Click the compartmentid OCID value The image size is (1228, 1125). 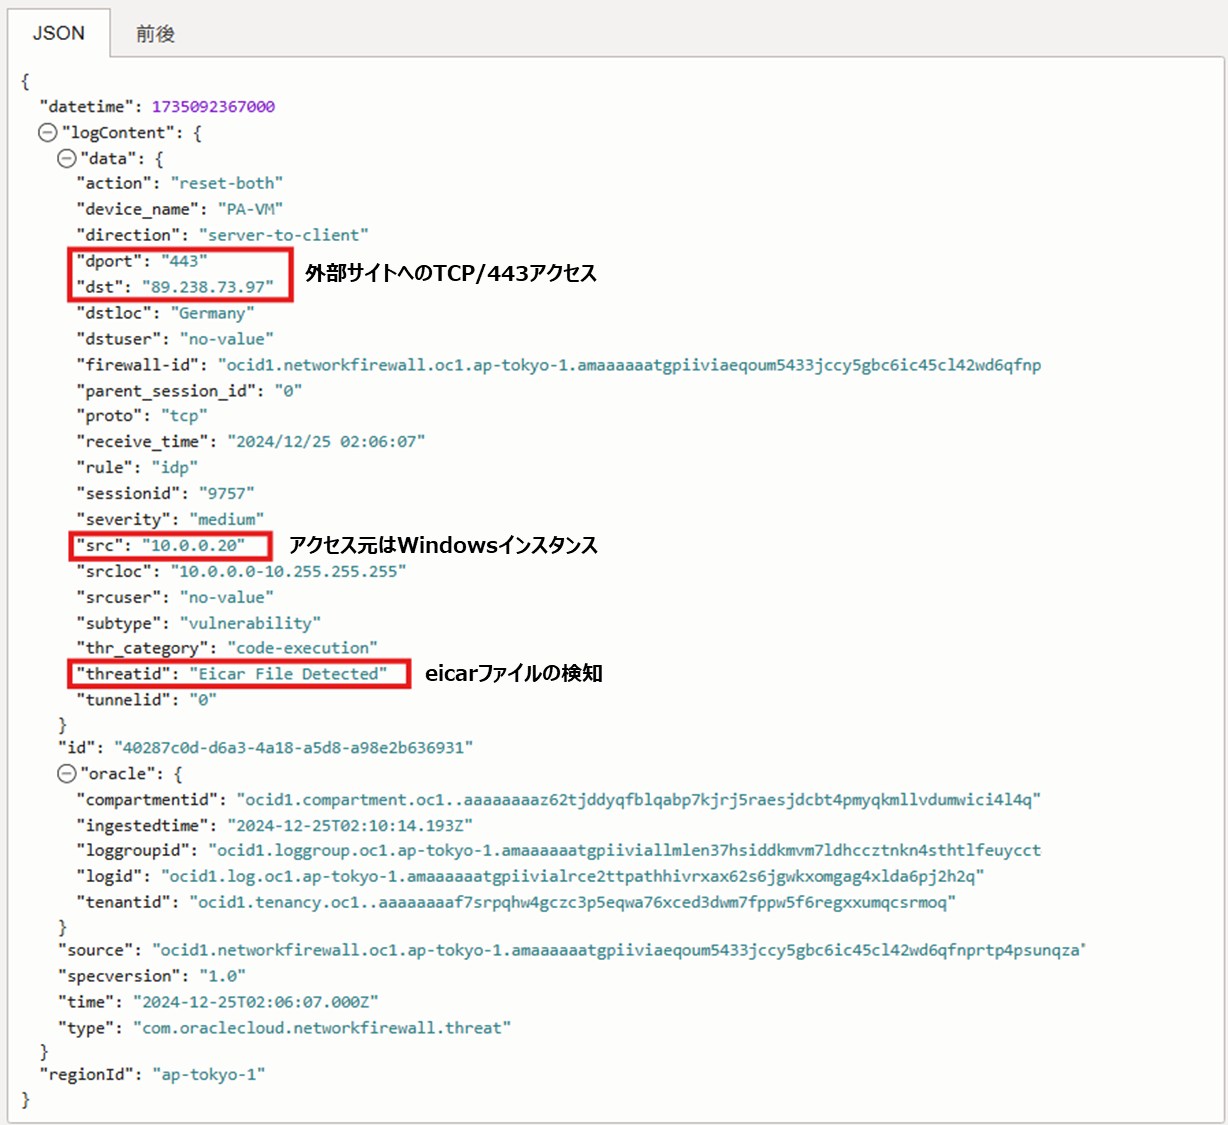point(638,800)
